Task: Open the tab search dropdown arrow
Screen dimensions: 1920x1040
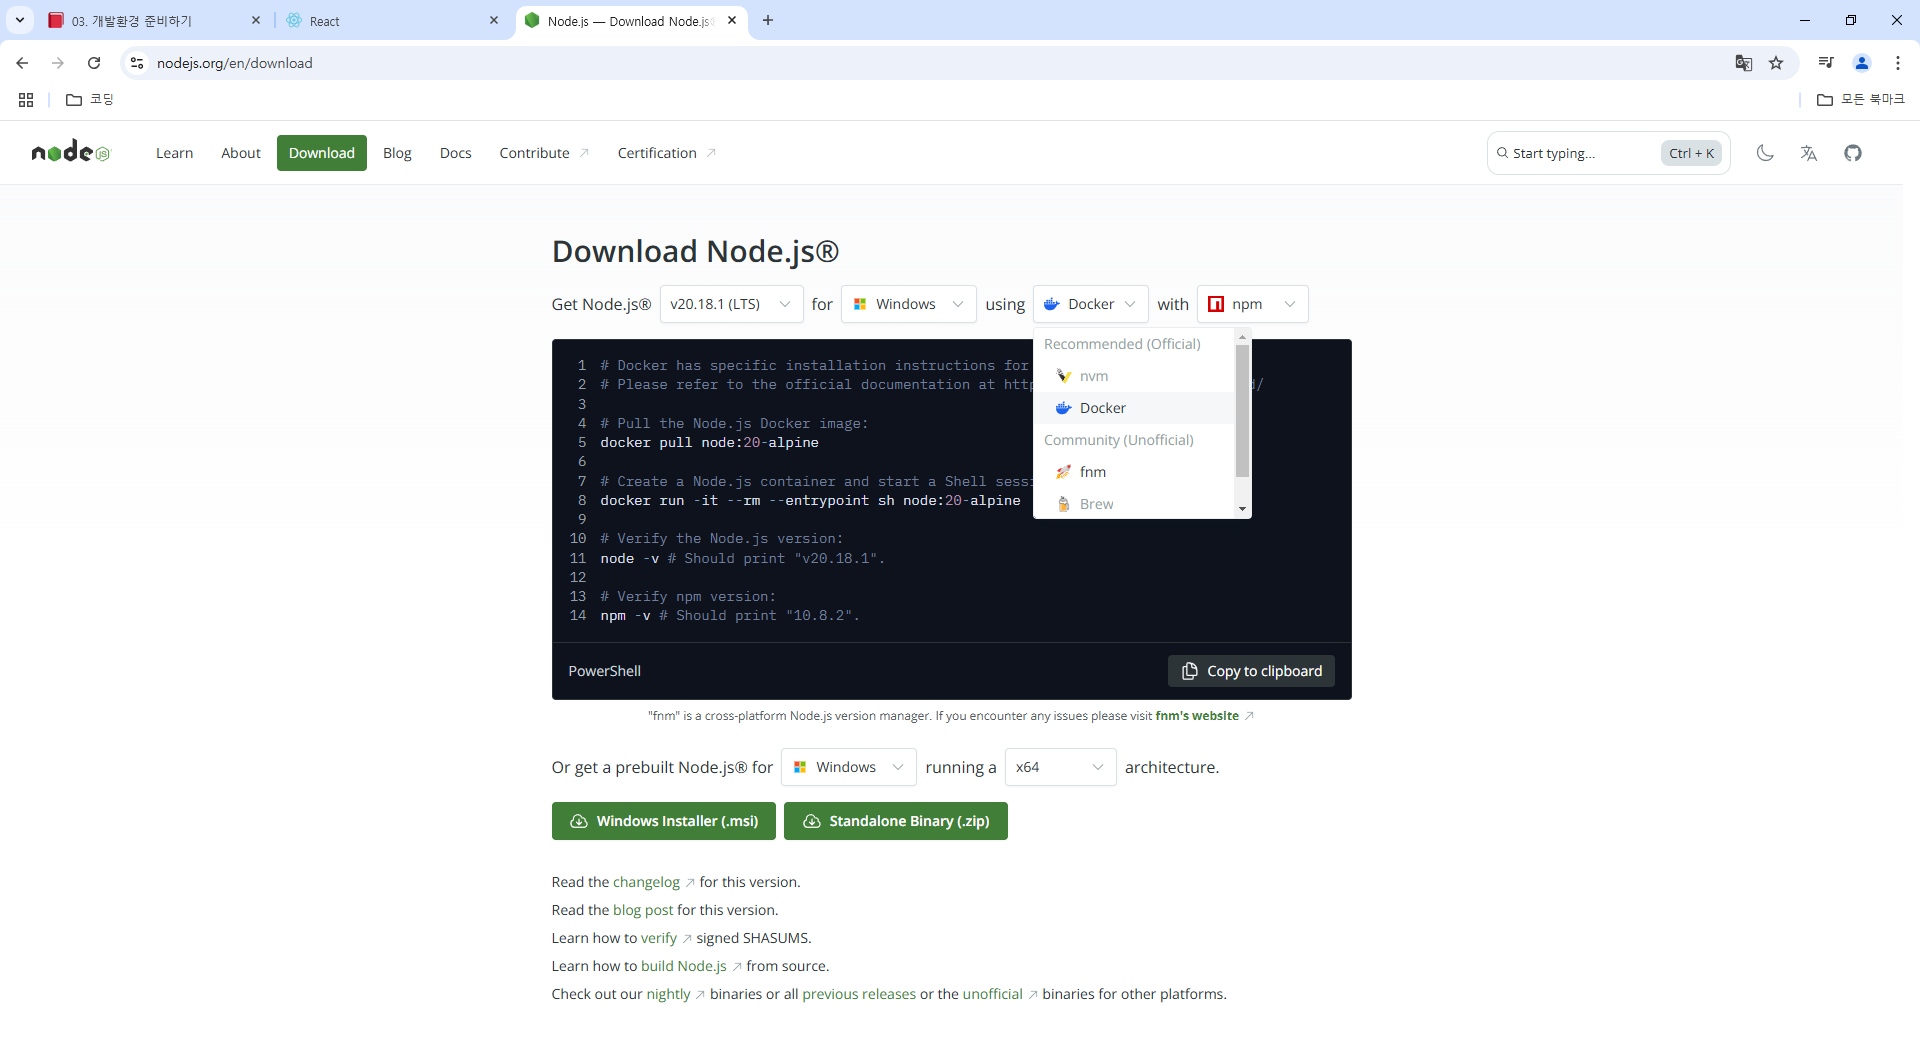Action: click(x=20, y=20)
